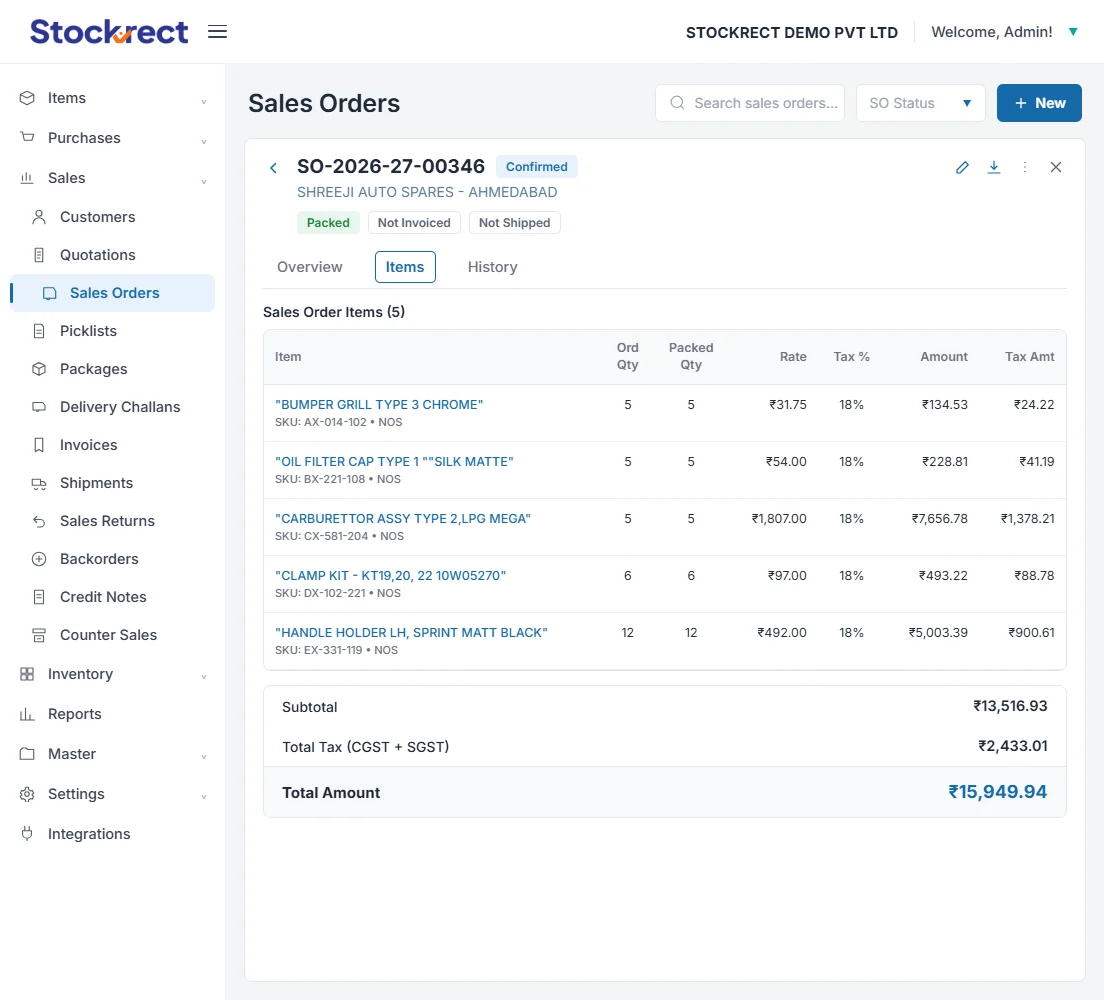
Task: Click the SKU: CX-581-204 text
Action: tap(322, 536)
